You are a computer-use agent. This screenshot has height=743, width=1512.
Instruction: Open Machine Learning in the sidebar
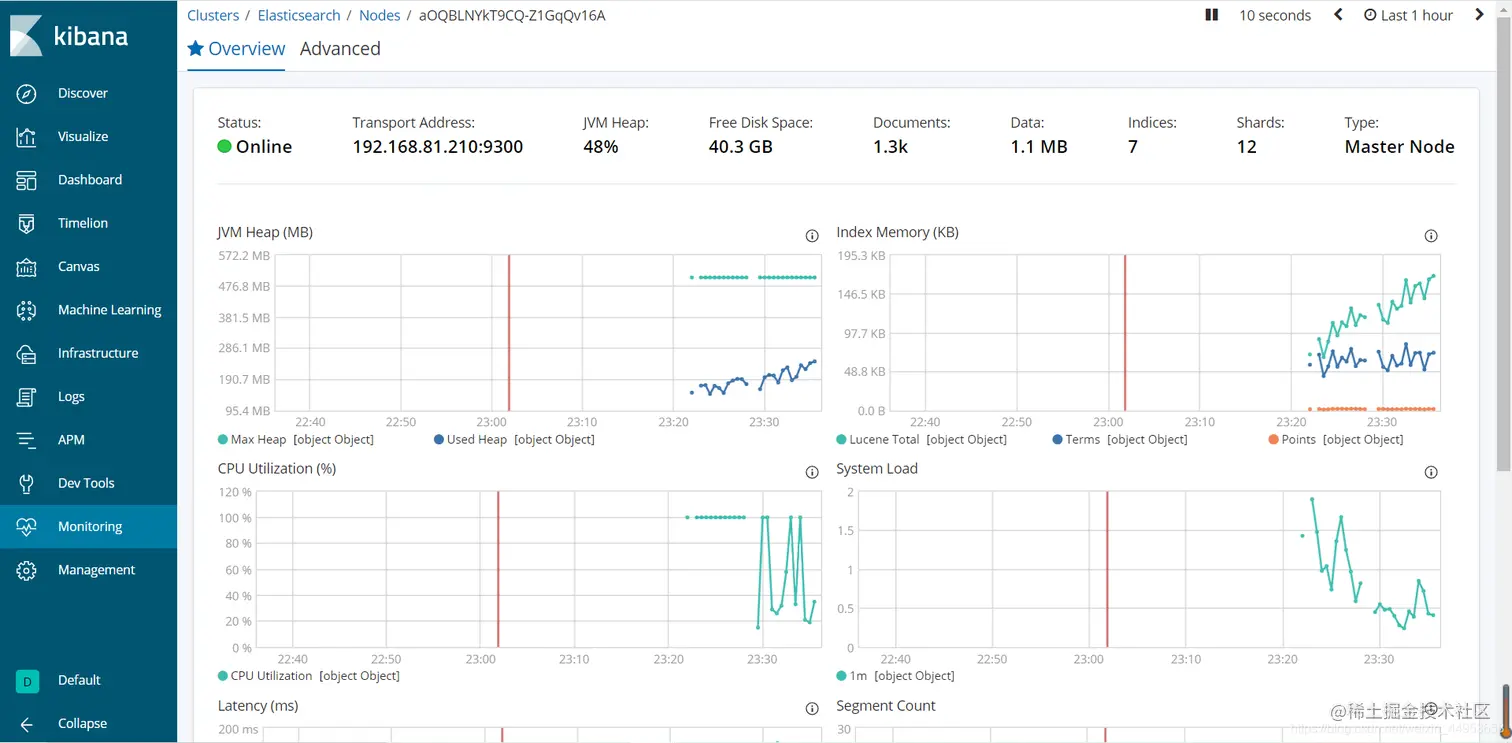tap(110, 310)
